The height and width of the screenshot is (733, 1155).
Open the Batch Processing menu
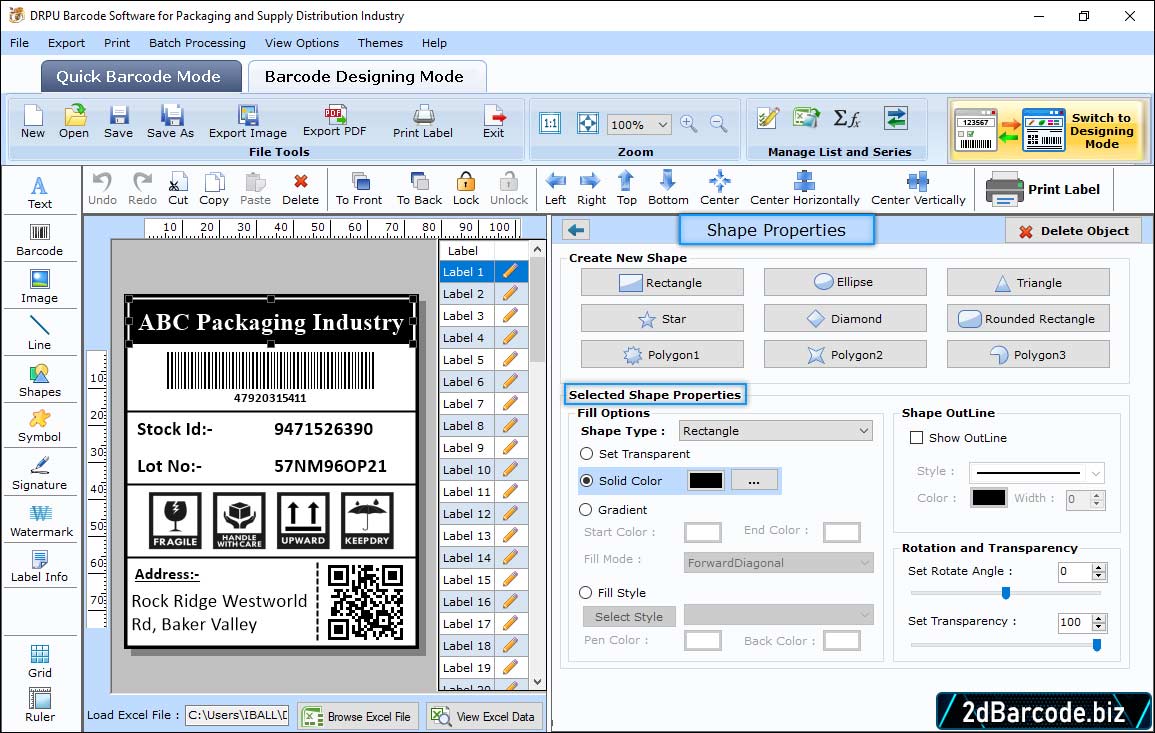(x=197, y=43)
